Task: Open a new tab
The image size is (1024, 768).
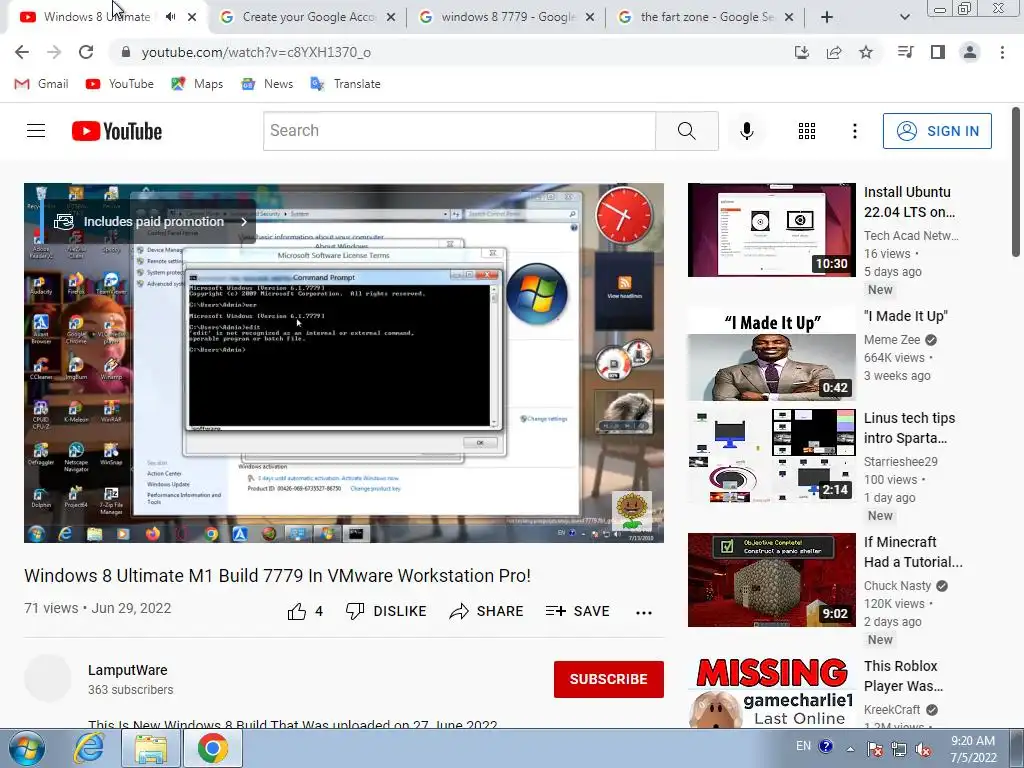Action: pos(827,18)
